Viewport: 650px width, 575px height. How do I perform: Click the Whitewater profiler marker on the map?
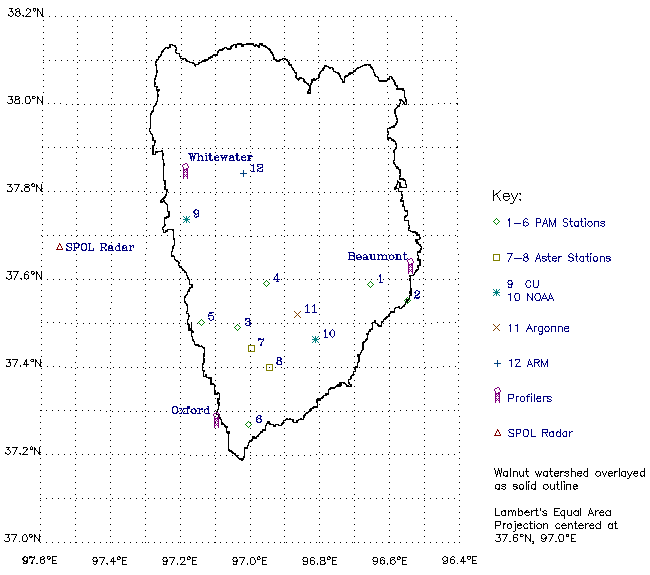[185, 171]
